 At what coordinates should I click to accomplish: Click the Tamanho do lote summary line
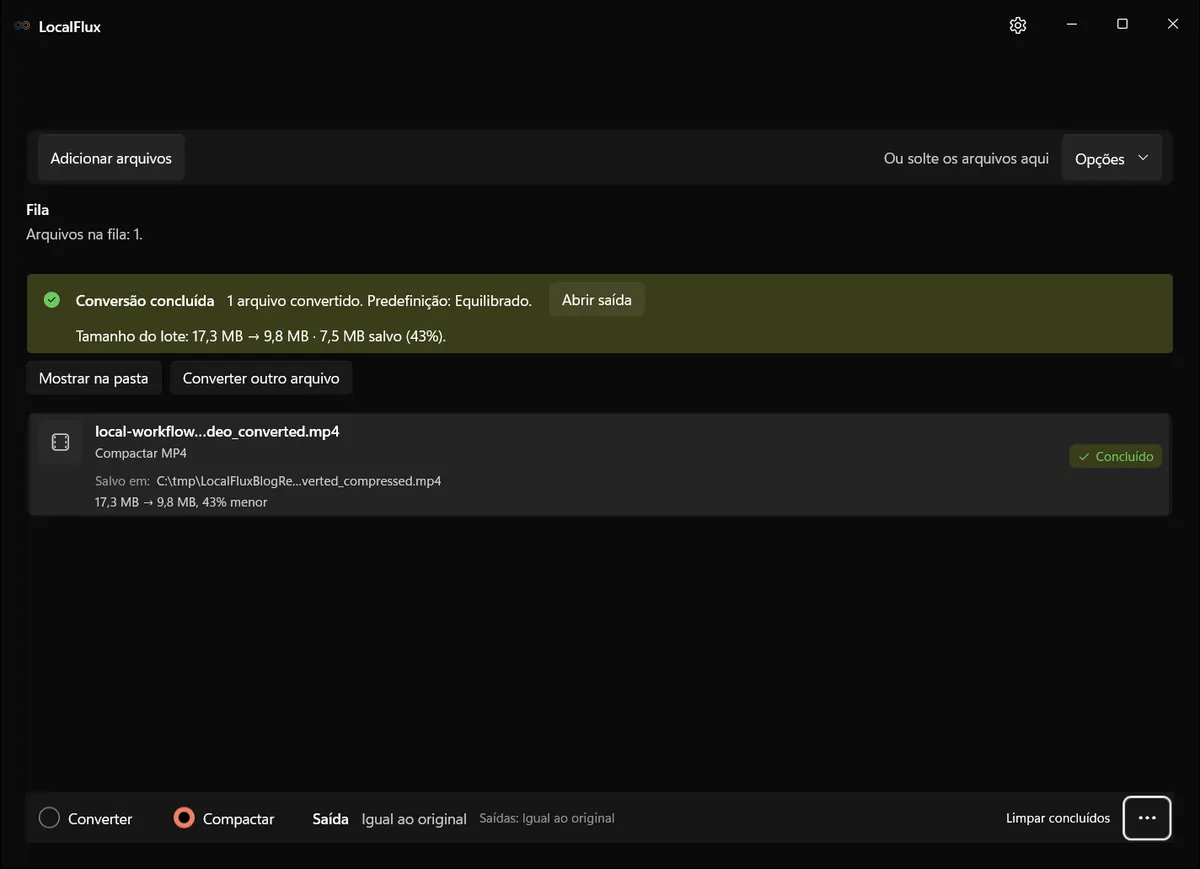pos(261,336)
